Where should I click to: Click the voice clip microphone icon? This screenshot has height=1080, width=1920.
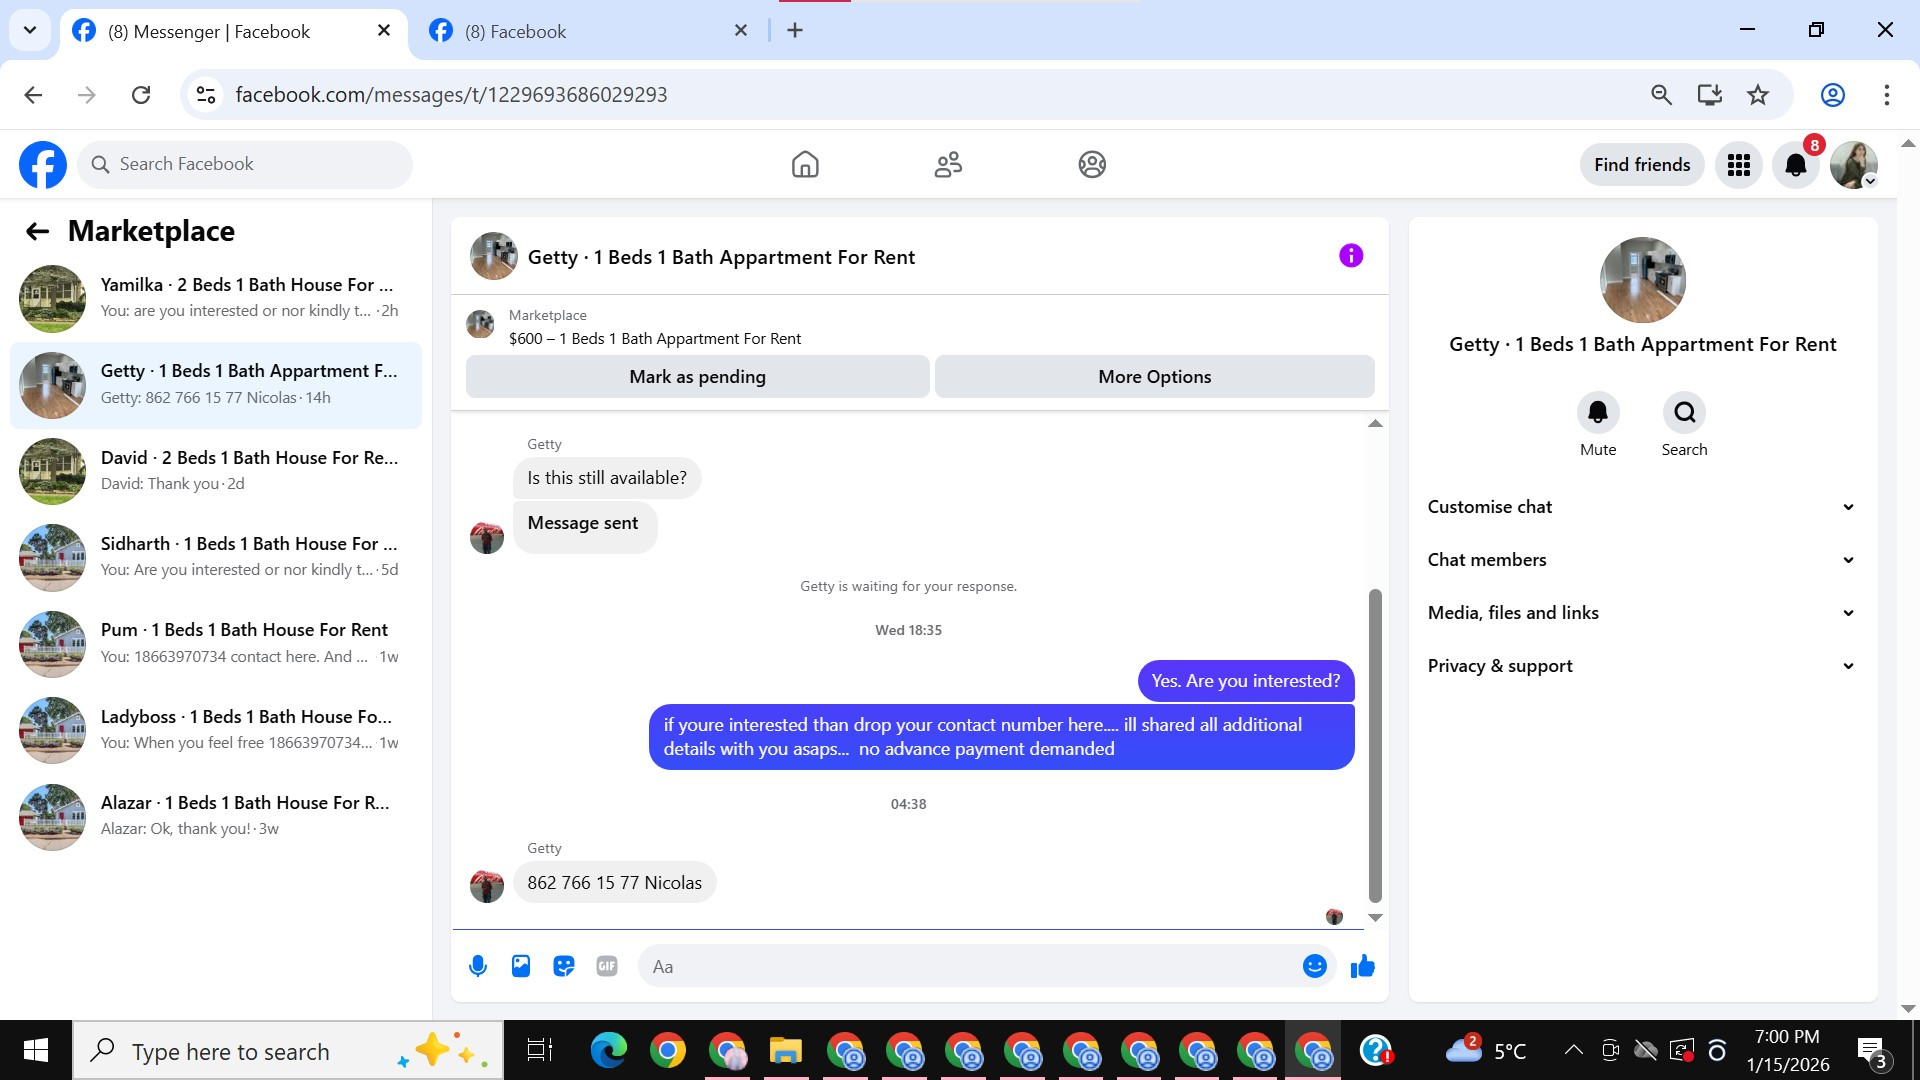point(478,966)
